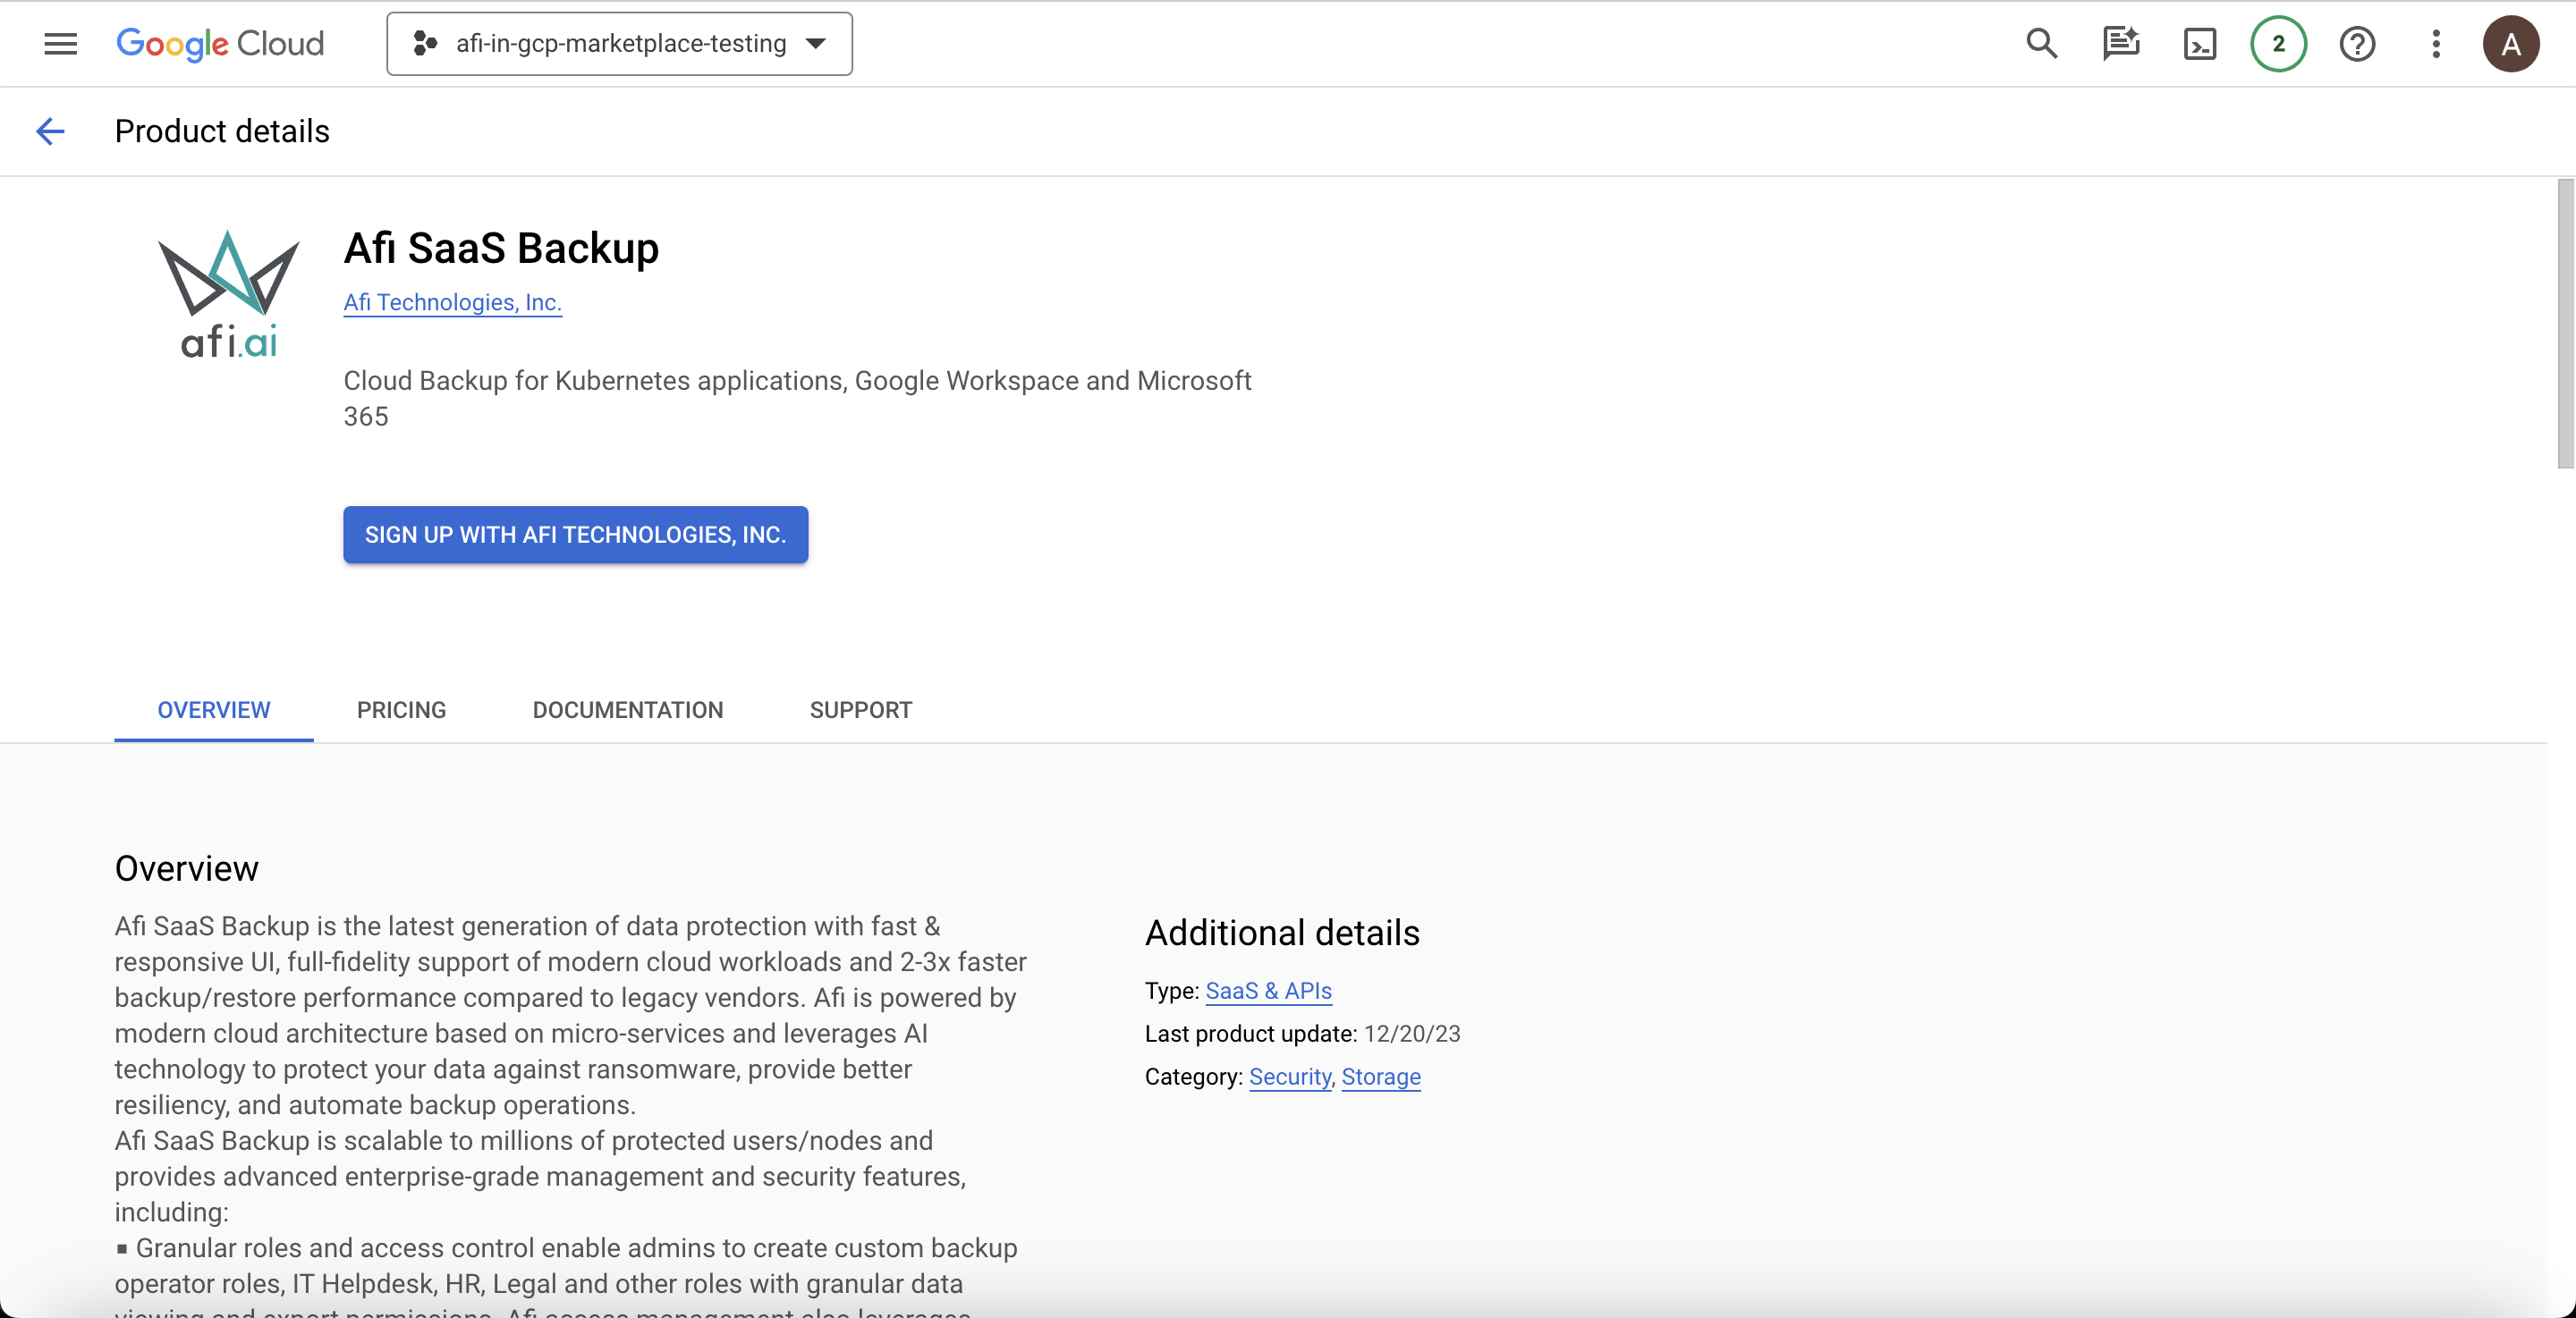This screenshot has width=2576, height=1318.
Task: Switch to the Documentation tab
Action: [627, 710]
